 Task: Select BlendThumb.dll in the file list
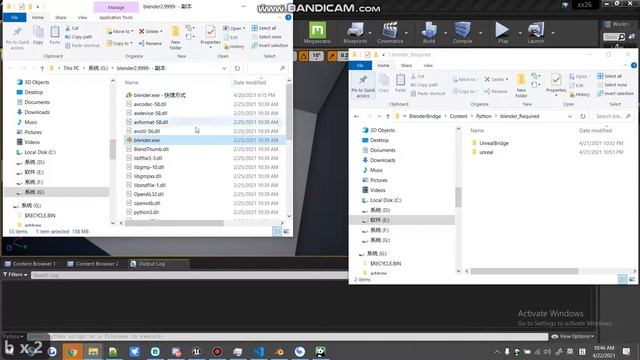(151, 149)
